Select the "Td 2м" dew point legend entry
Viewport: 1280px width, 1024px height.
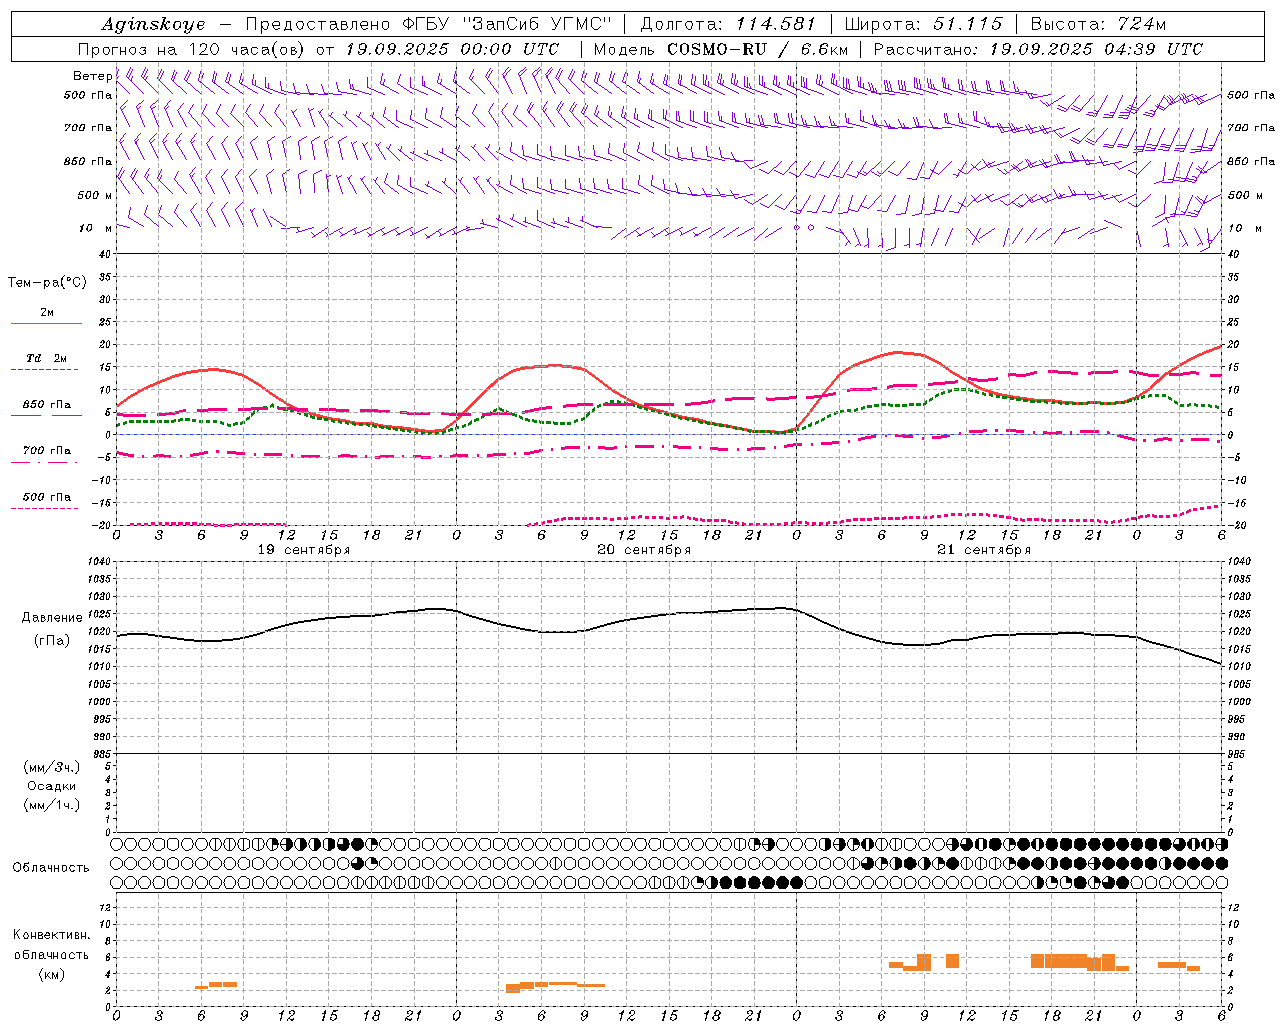tap(47, 358)
